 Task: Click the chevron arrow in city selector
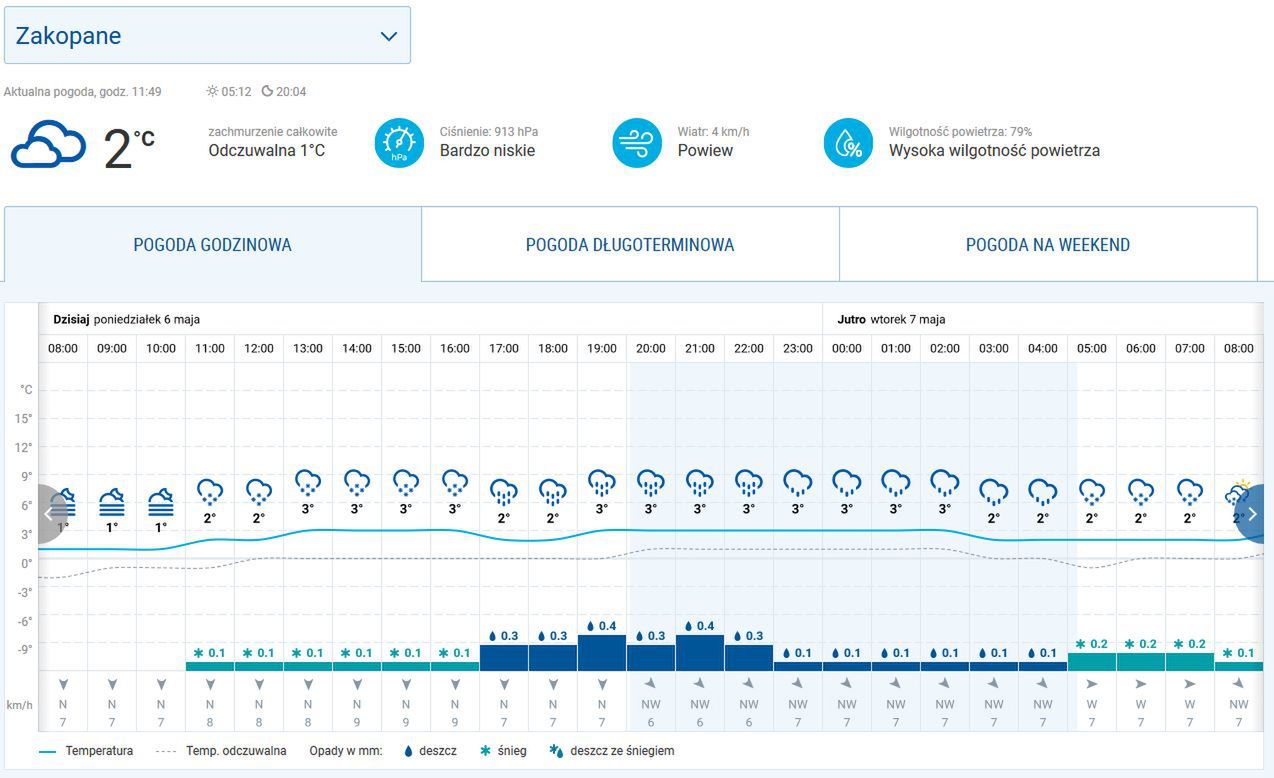(x=389, y=37)
